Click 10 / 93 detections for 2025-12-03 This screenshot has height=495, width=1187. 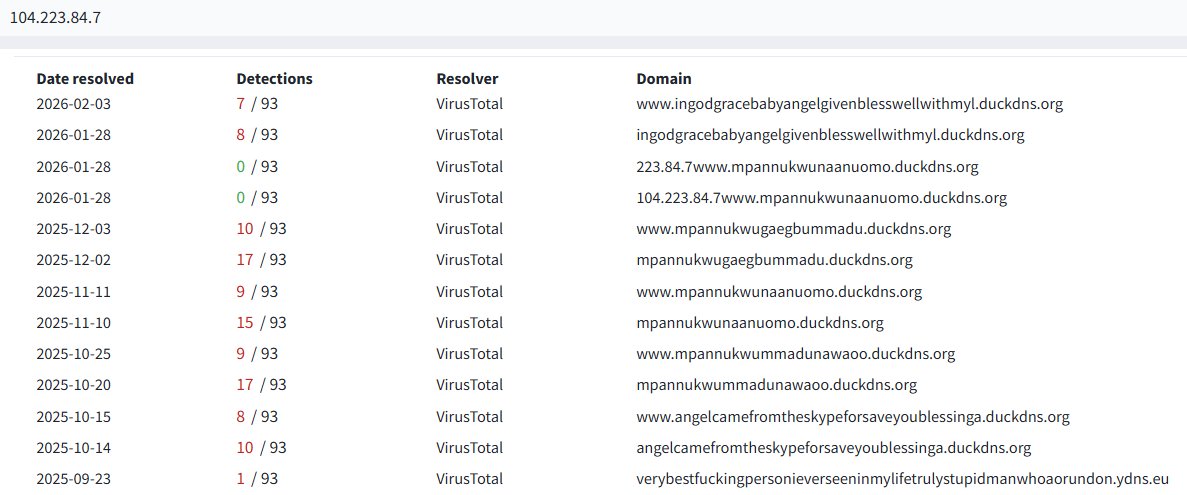[x=261, y=229]
